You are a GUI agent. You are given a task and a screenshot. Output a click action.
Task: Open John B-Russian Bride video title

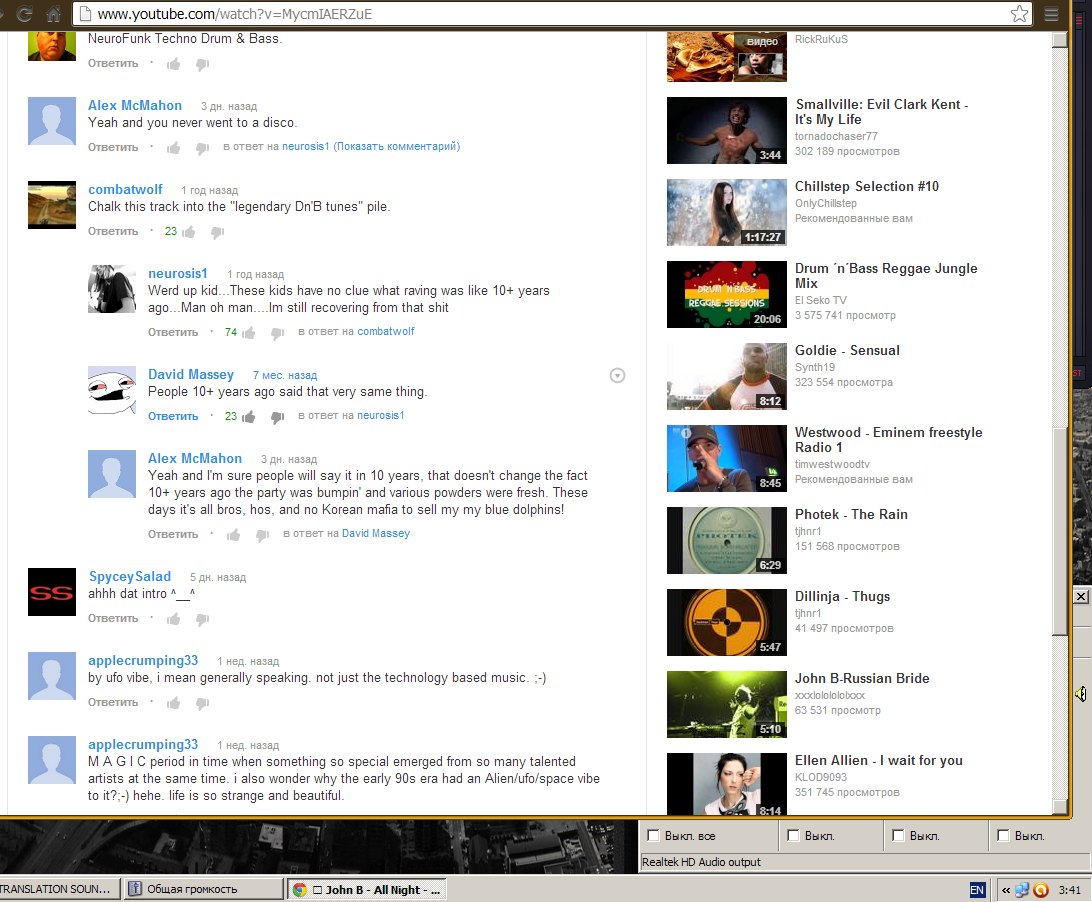[x=862, y=678]
